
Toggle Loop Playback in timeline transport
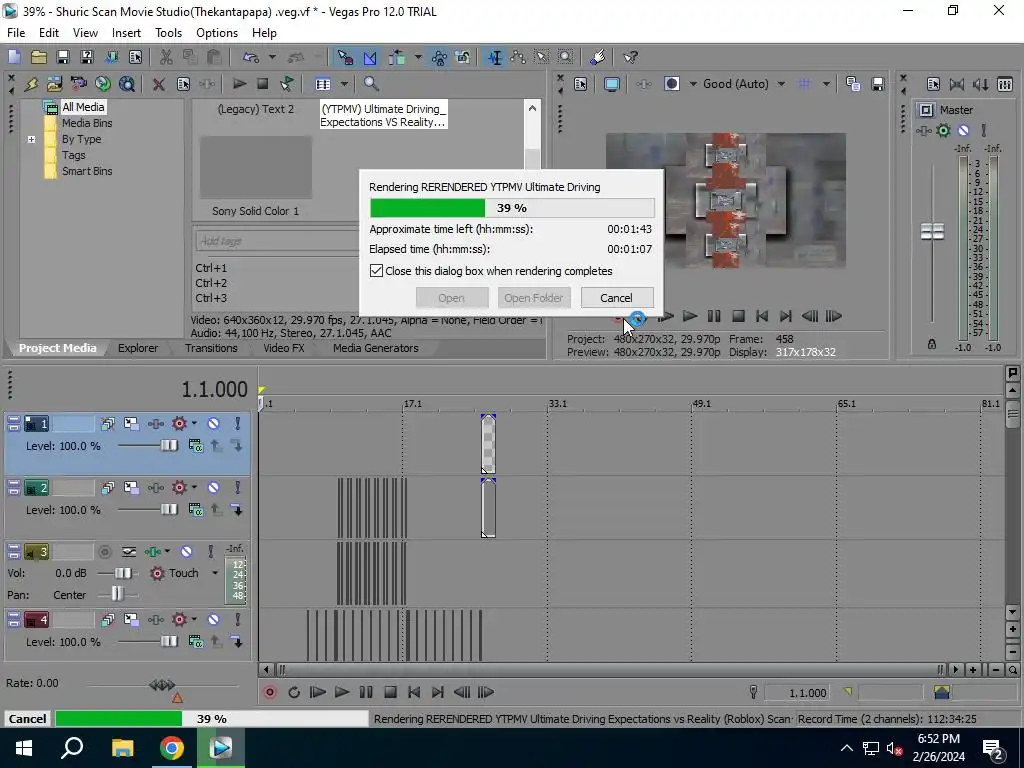(x=294, y=692)
